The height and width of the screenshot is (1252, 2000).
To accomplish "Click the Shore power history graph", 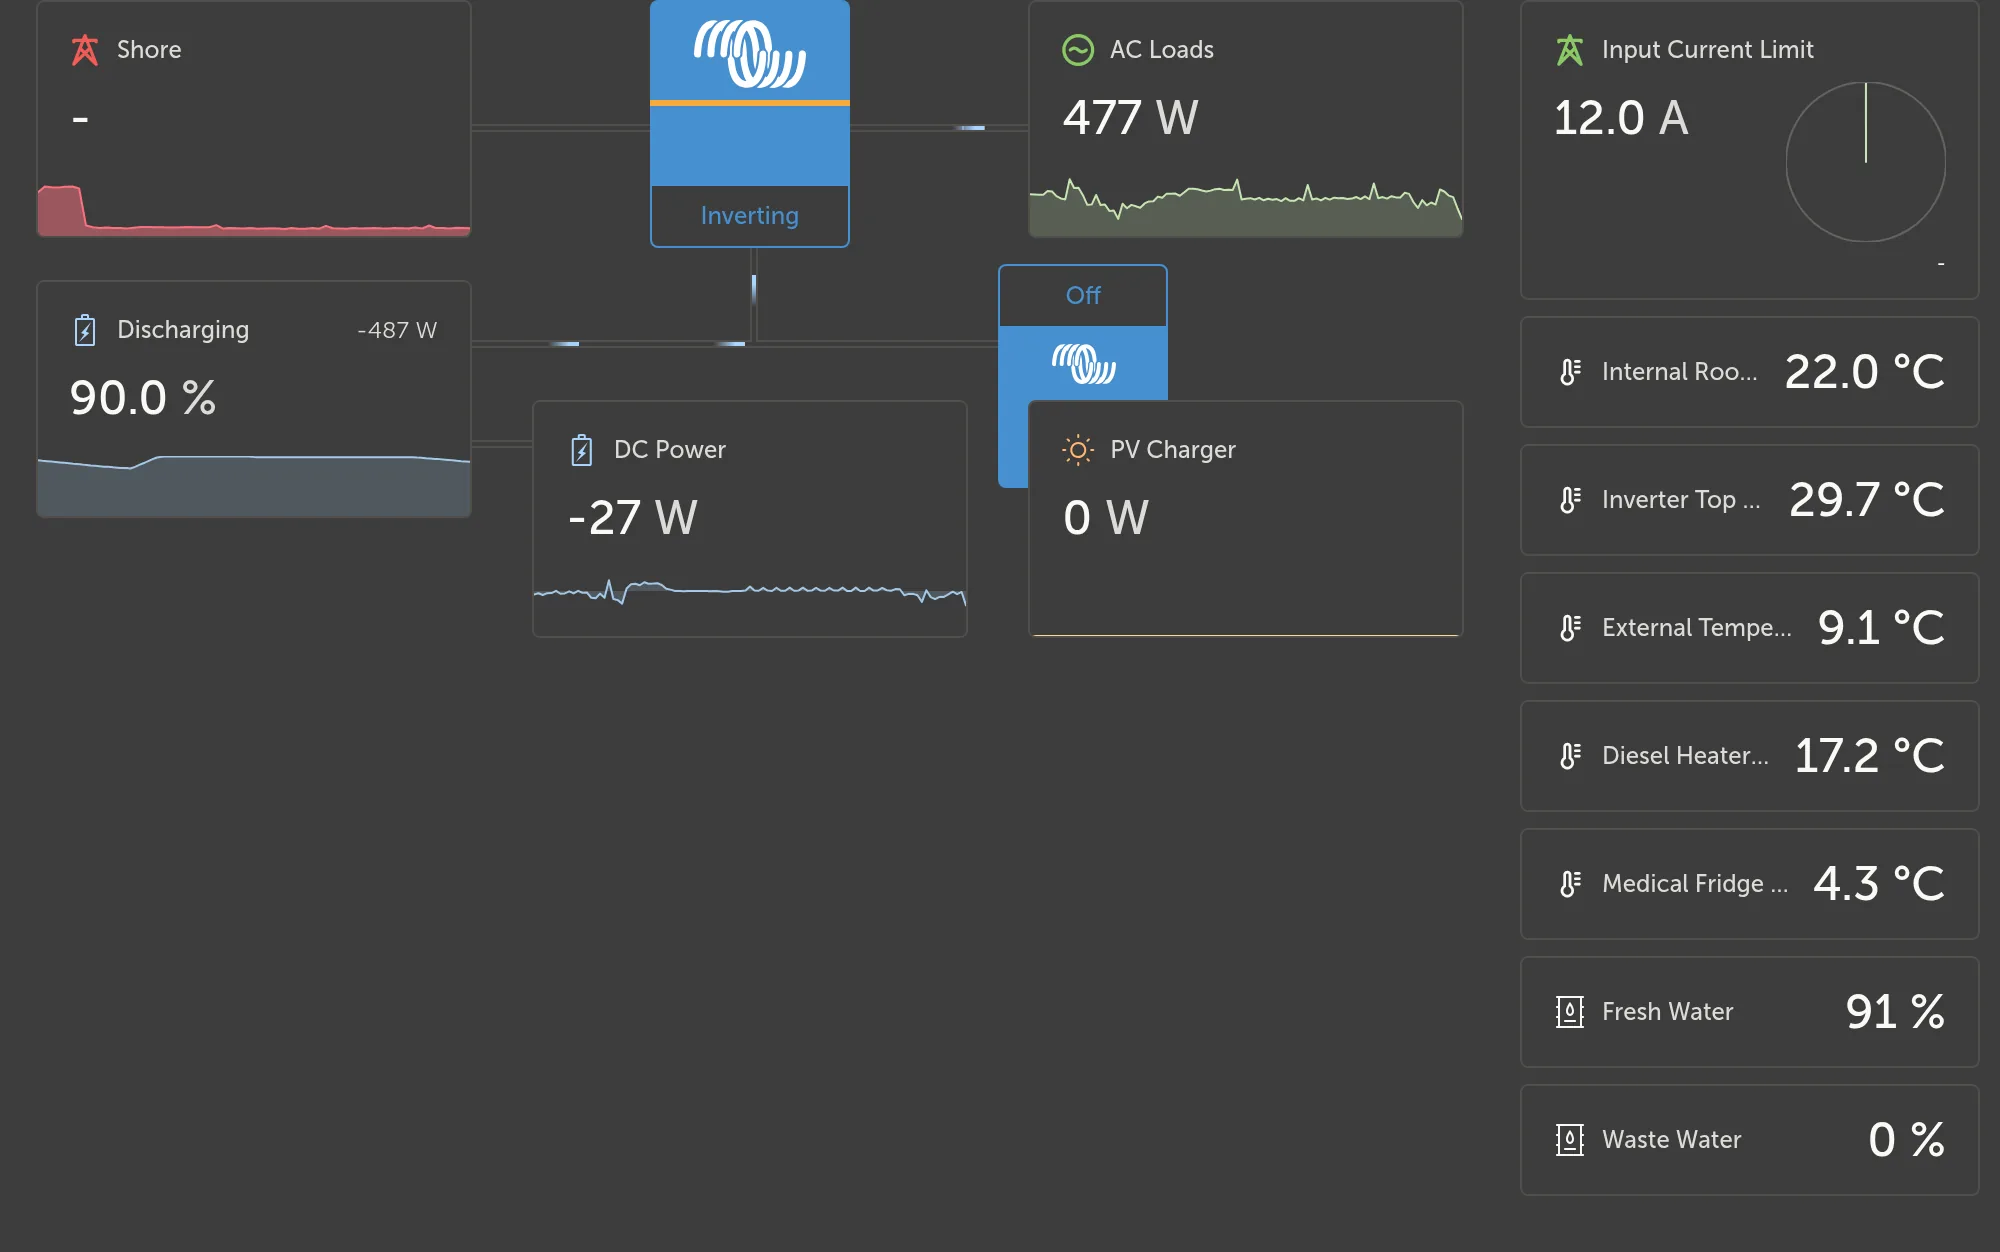I will click(254, 210).
